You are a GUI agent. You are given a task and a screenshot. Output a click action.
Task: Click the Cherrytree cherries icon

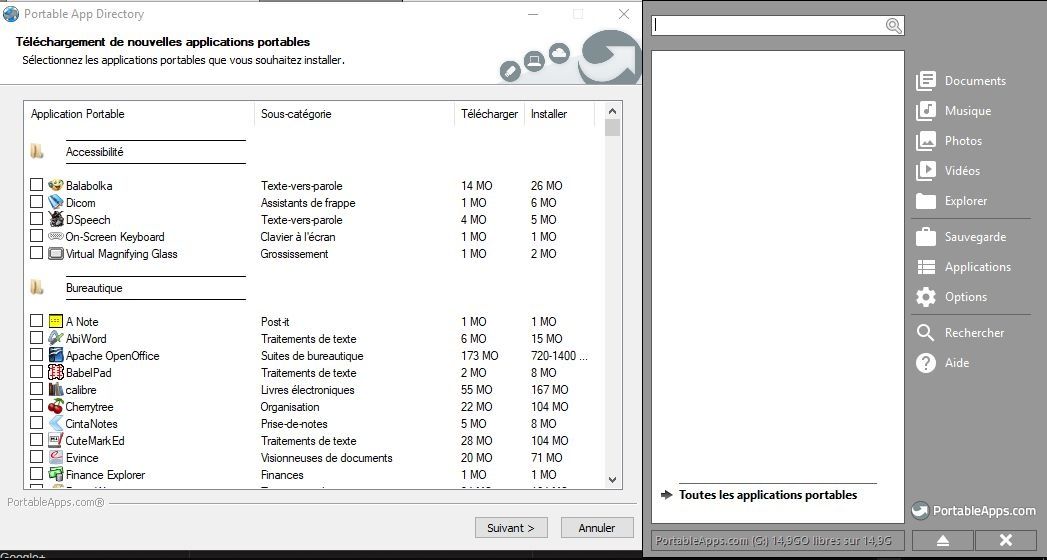(56, 406)
